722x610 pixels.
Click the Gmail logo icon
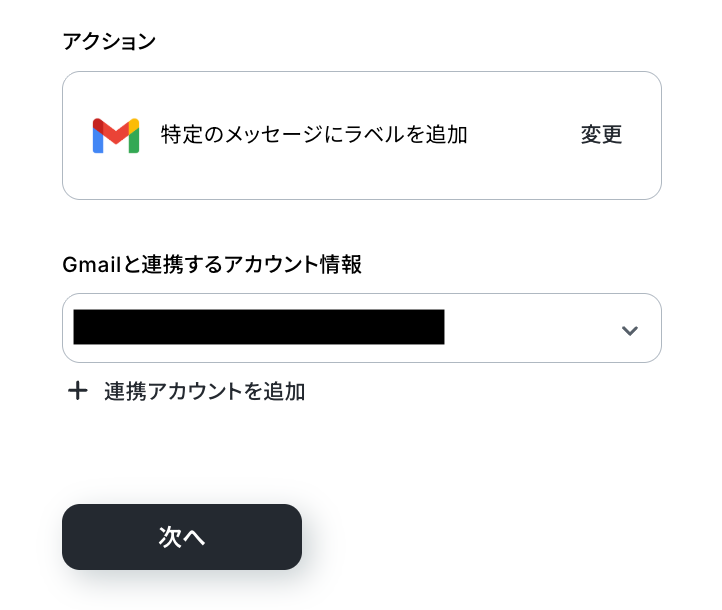tap(115, 135)
